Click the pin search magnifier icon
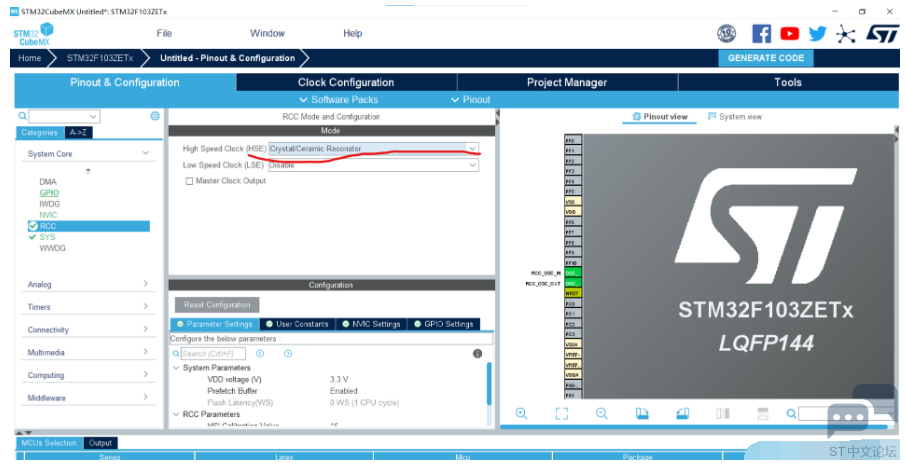Screen dimensions: 906x467 [791, 413]
